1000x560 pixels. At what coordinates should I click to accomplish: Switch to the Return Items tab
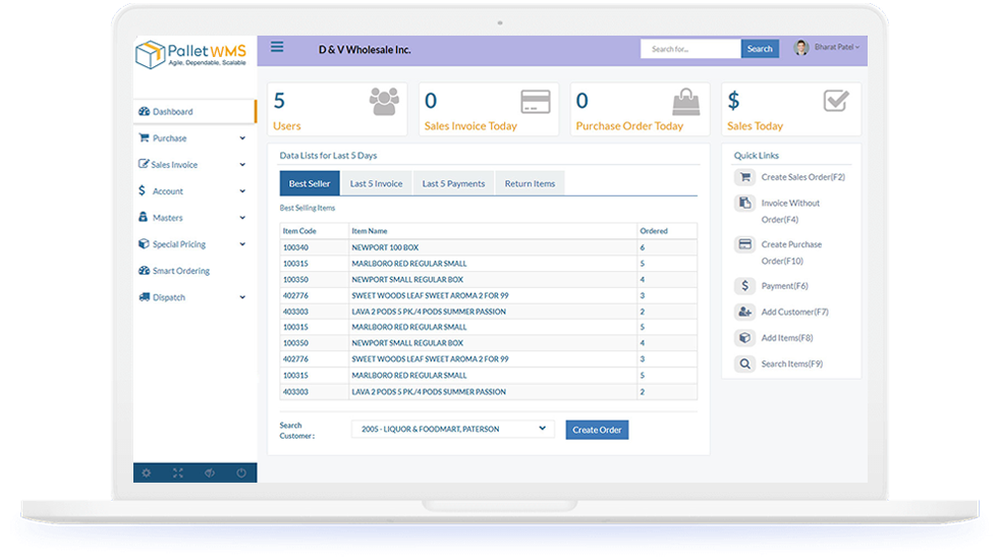pos(530,184)
